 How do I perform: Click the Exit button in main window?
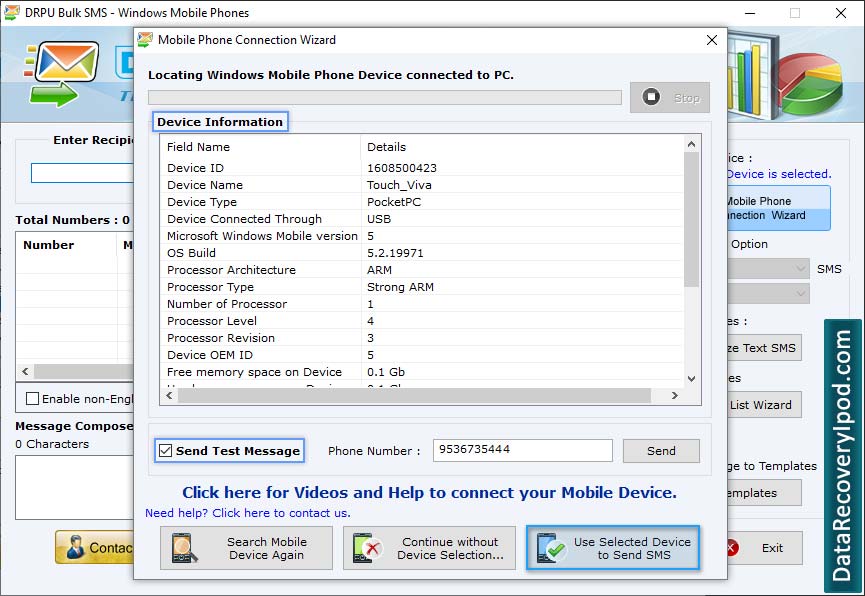[x=766, y=548]
